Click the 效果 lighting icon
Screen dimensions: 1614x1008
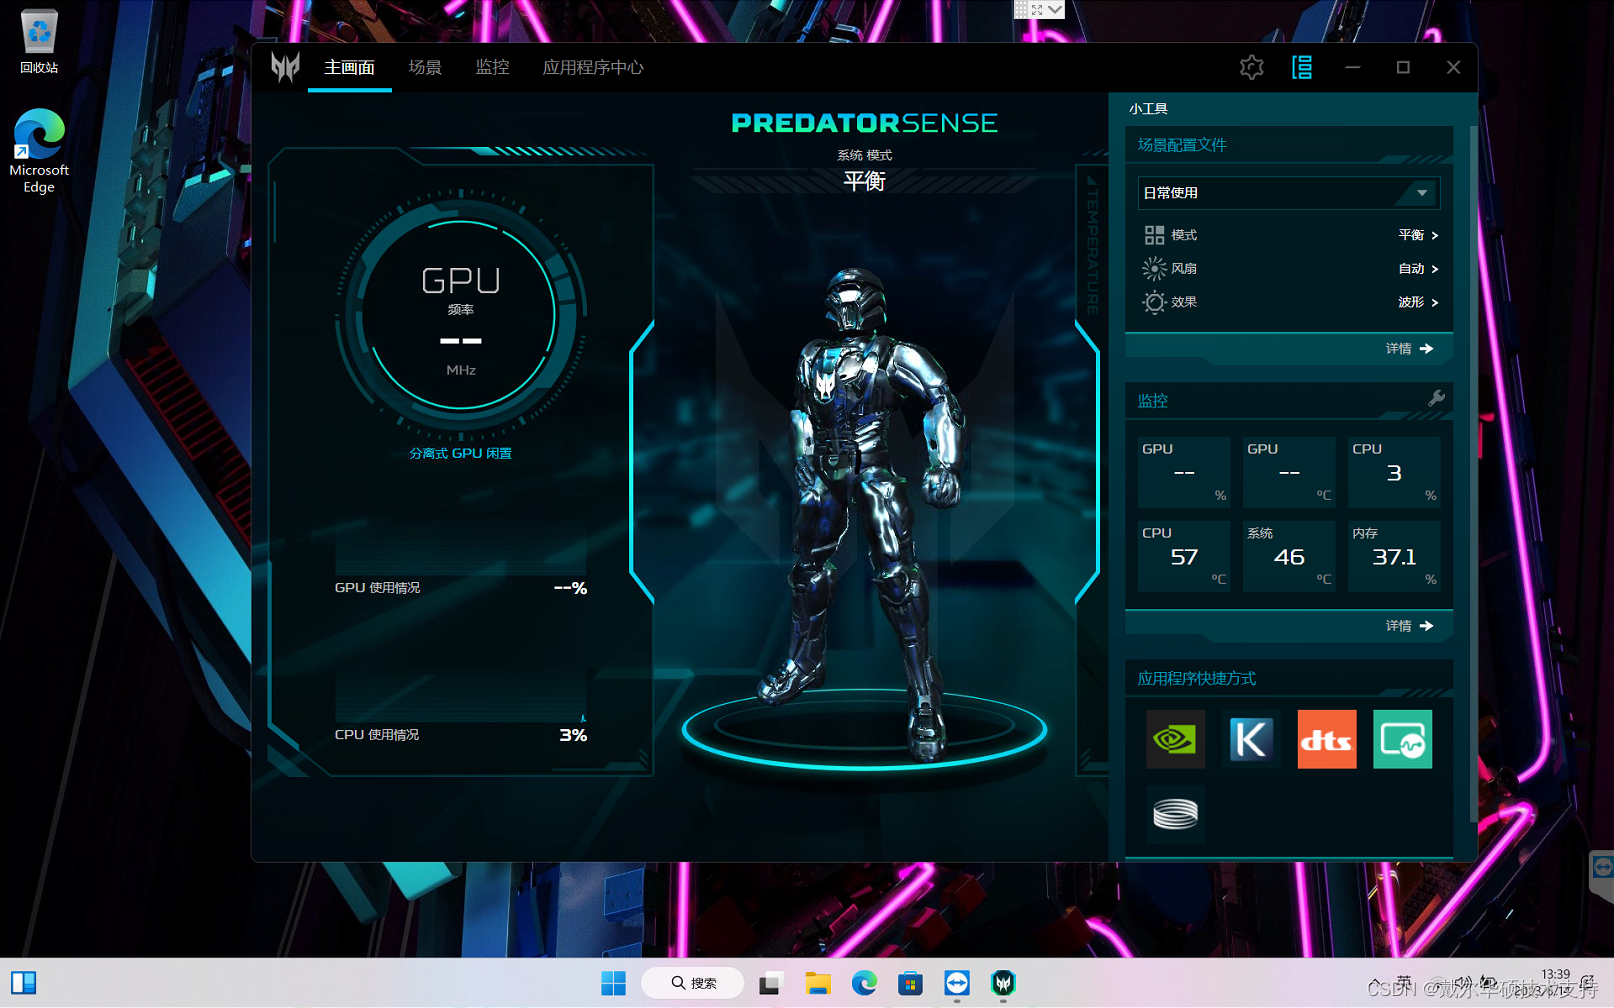pos(1154,302)
